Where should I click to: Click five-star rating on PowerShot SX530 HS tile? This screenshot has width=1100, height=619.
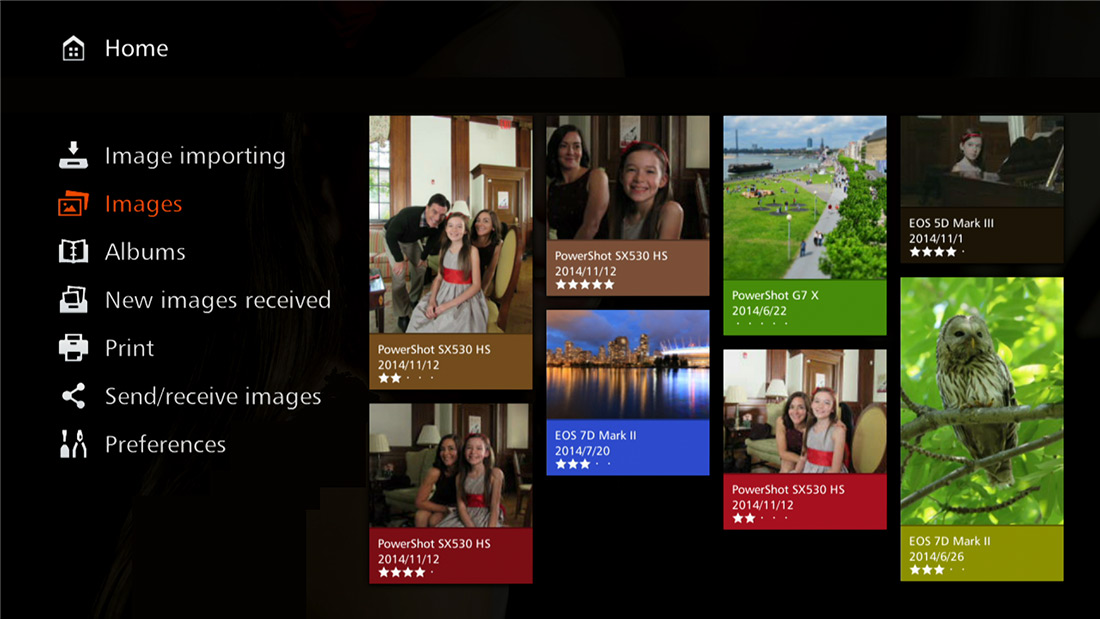pyautogui.click(x=587, y=286)
